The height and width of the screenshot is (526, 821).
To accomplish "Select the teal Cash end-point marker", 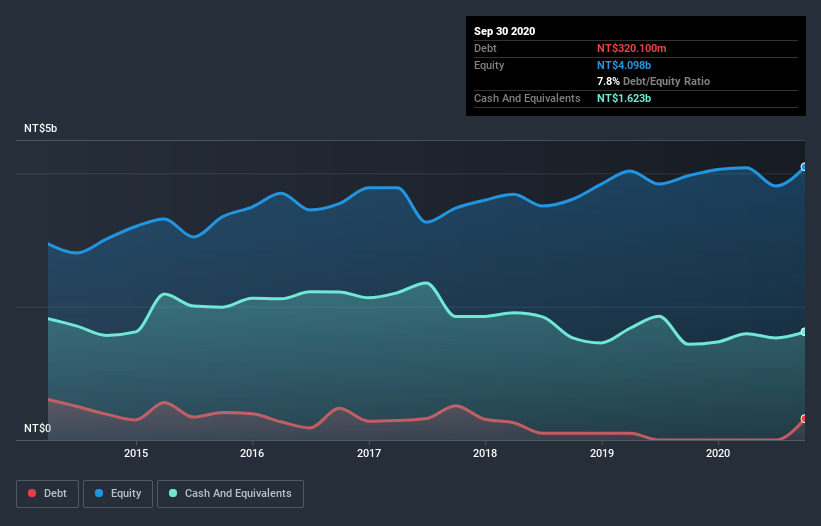I will pyautogui.click(x=804, y=332).
